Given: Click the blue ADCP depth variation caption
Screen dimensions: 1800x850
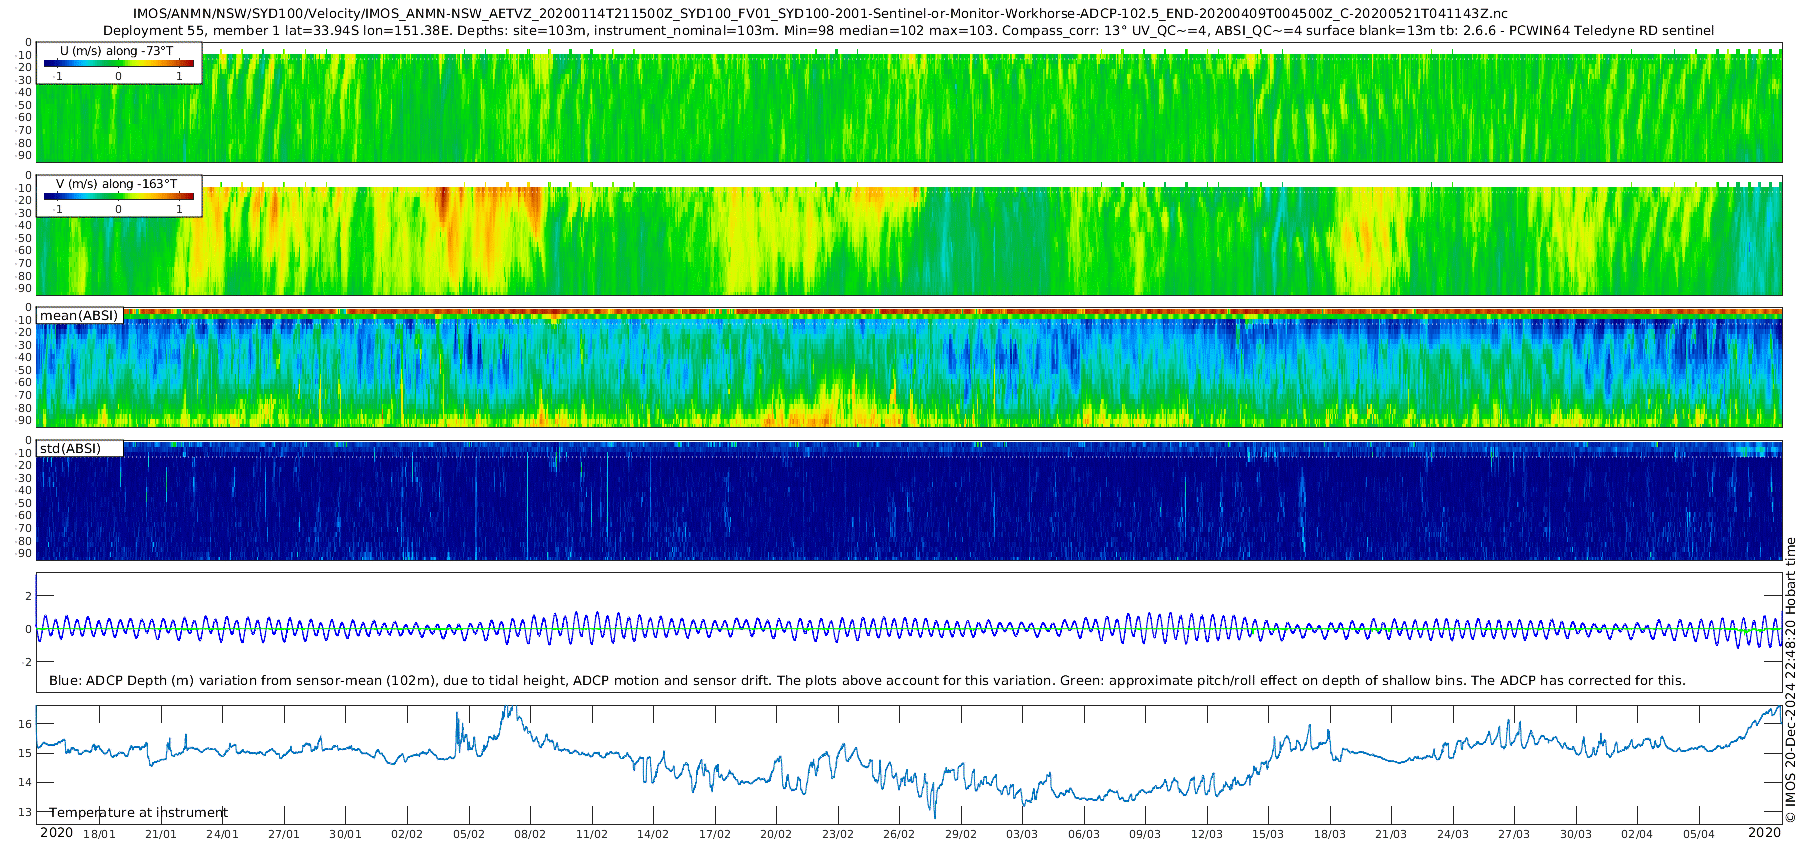Looking at the screenshot, I should click(x=867, y=681).
